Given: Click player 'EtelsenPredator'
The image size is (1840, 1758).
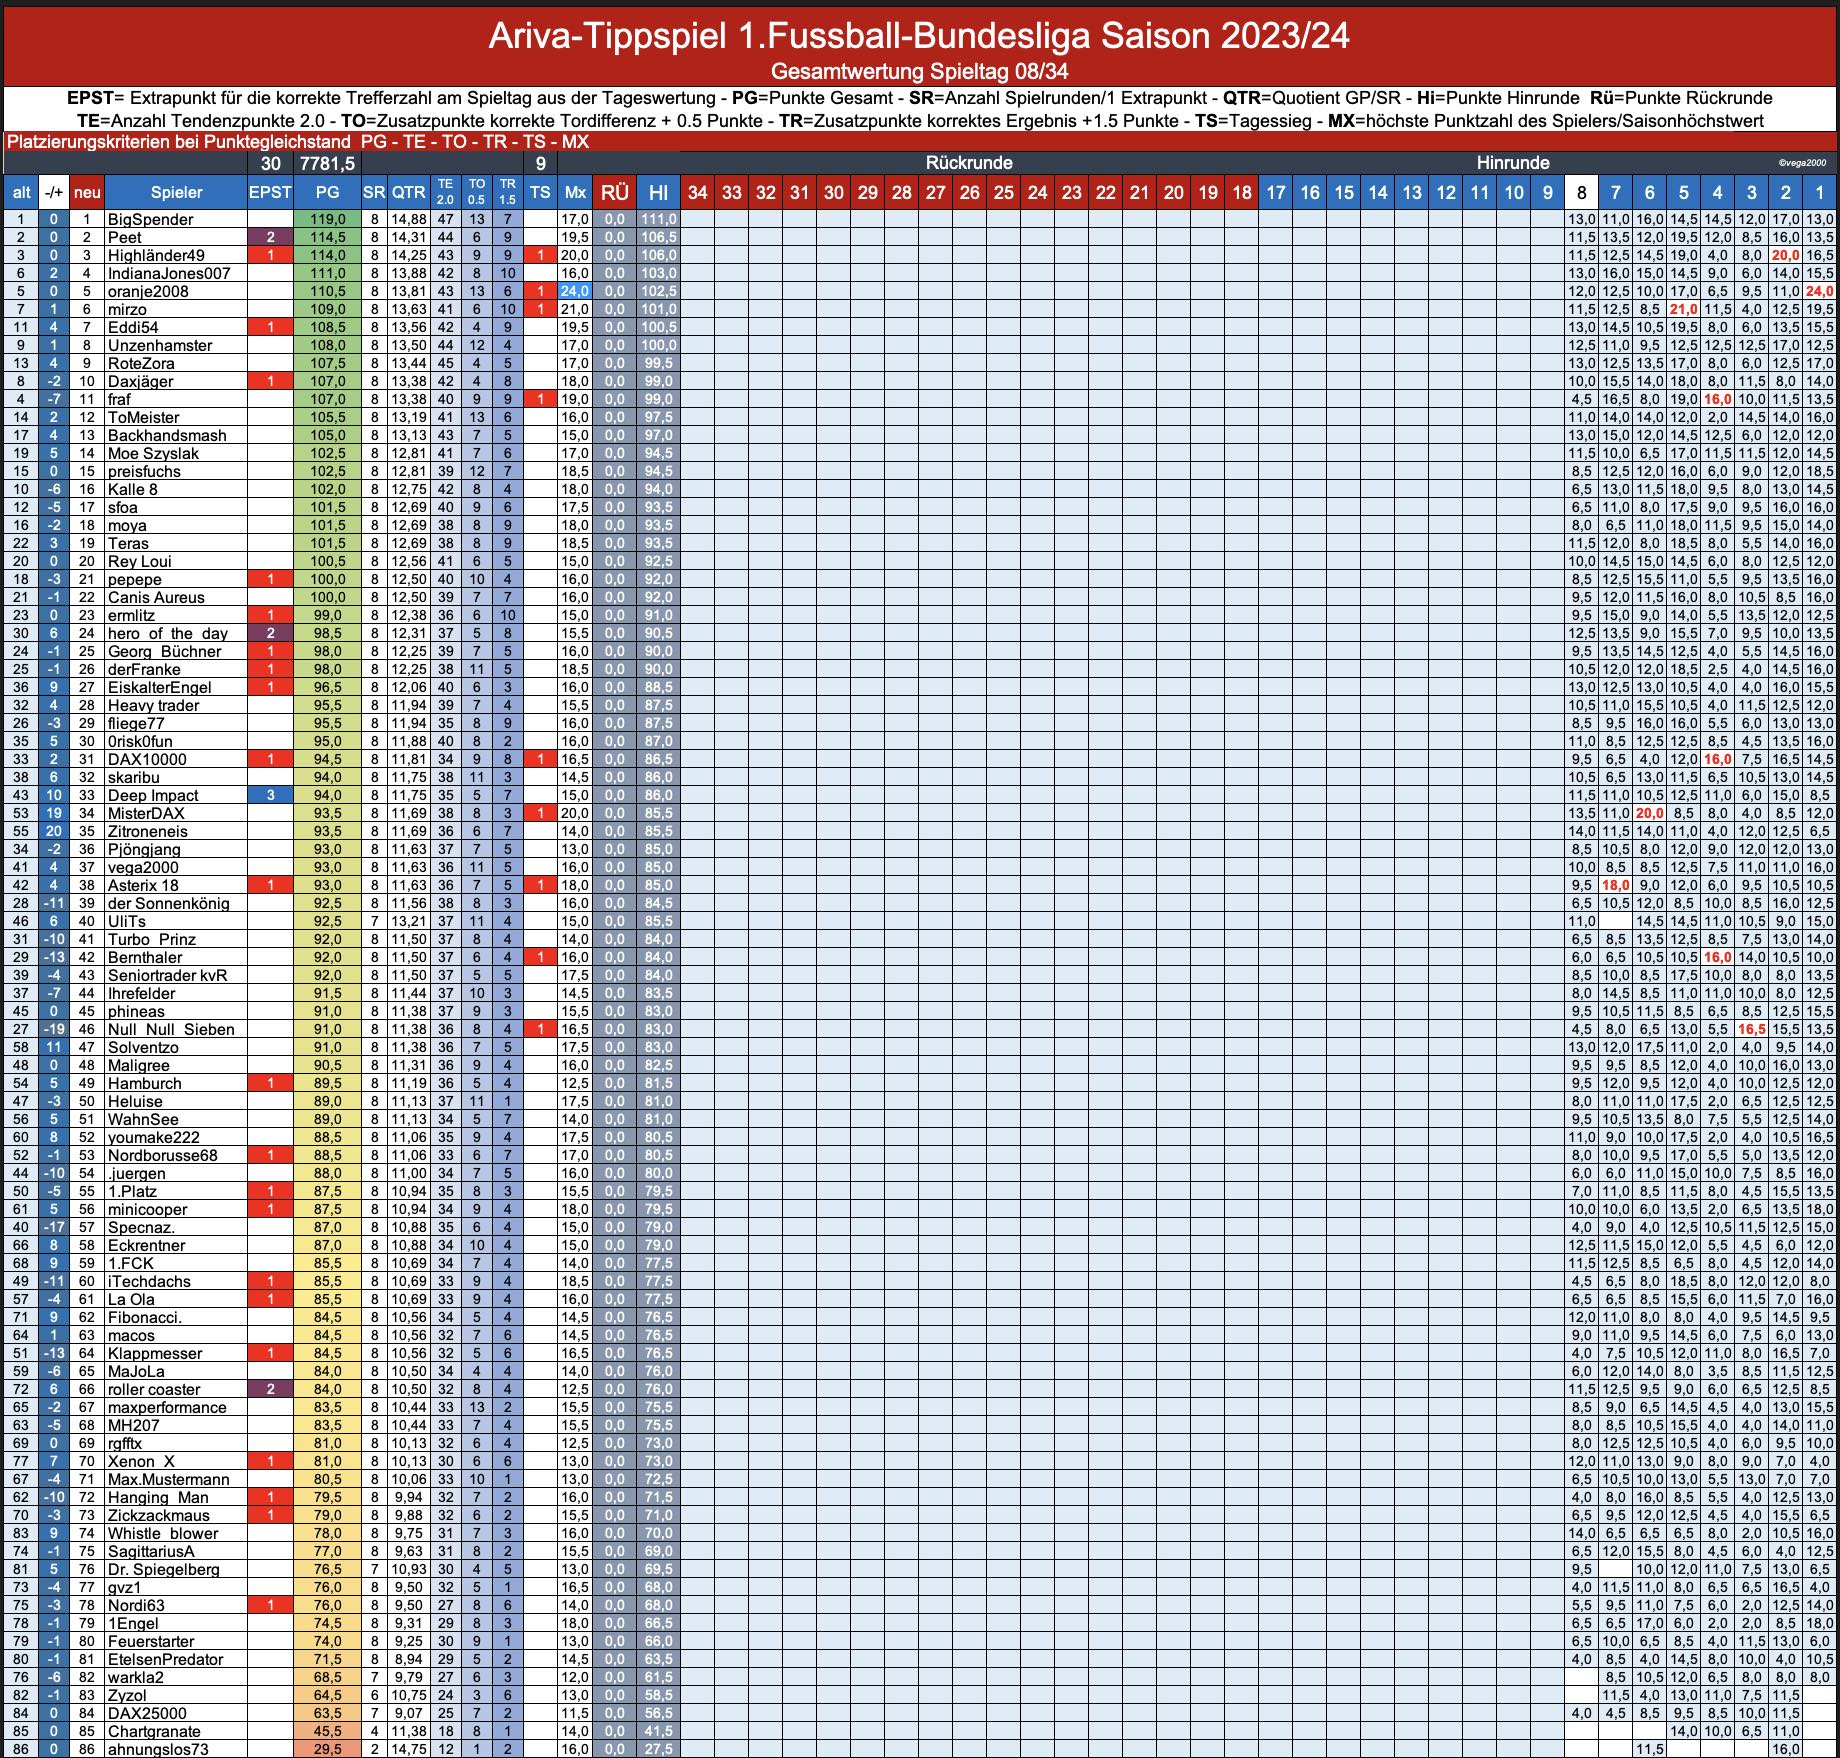Looking at the screenshot, I should 165,1659.
